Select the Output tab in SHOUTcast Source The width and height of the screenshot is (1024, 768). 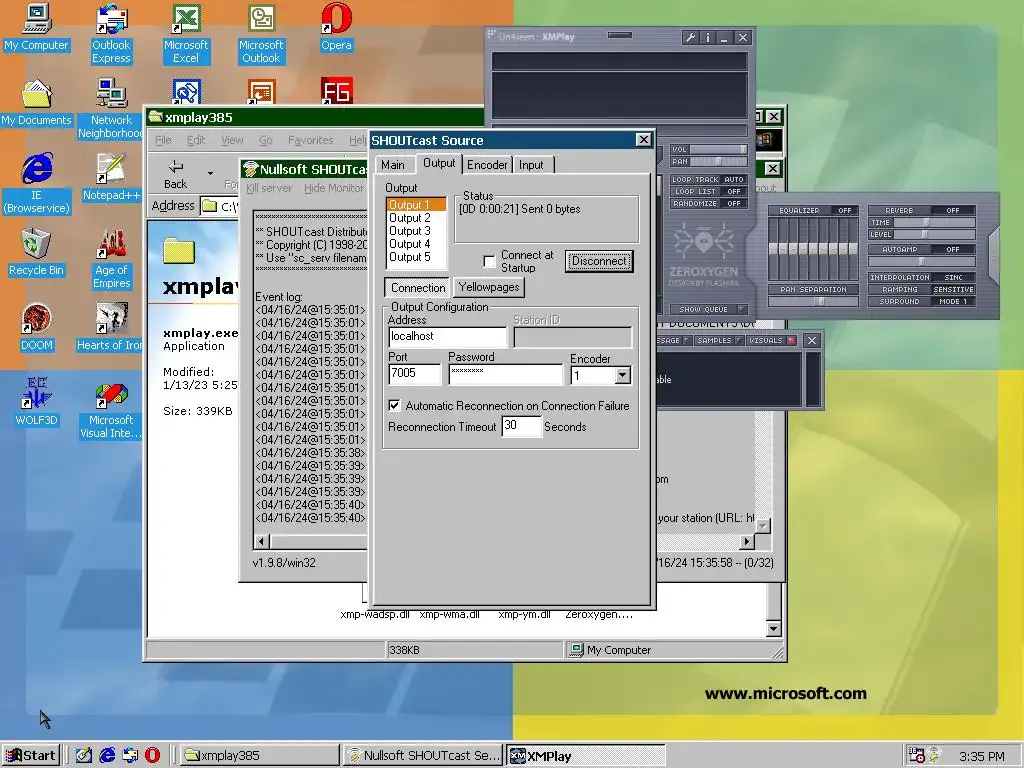(439, 163)
